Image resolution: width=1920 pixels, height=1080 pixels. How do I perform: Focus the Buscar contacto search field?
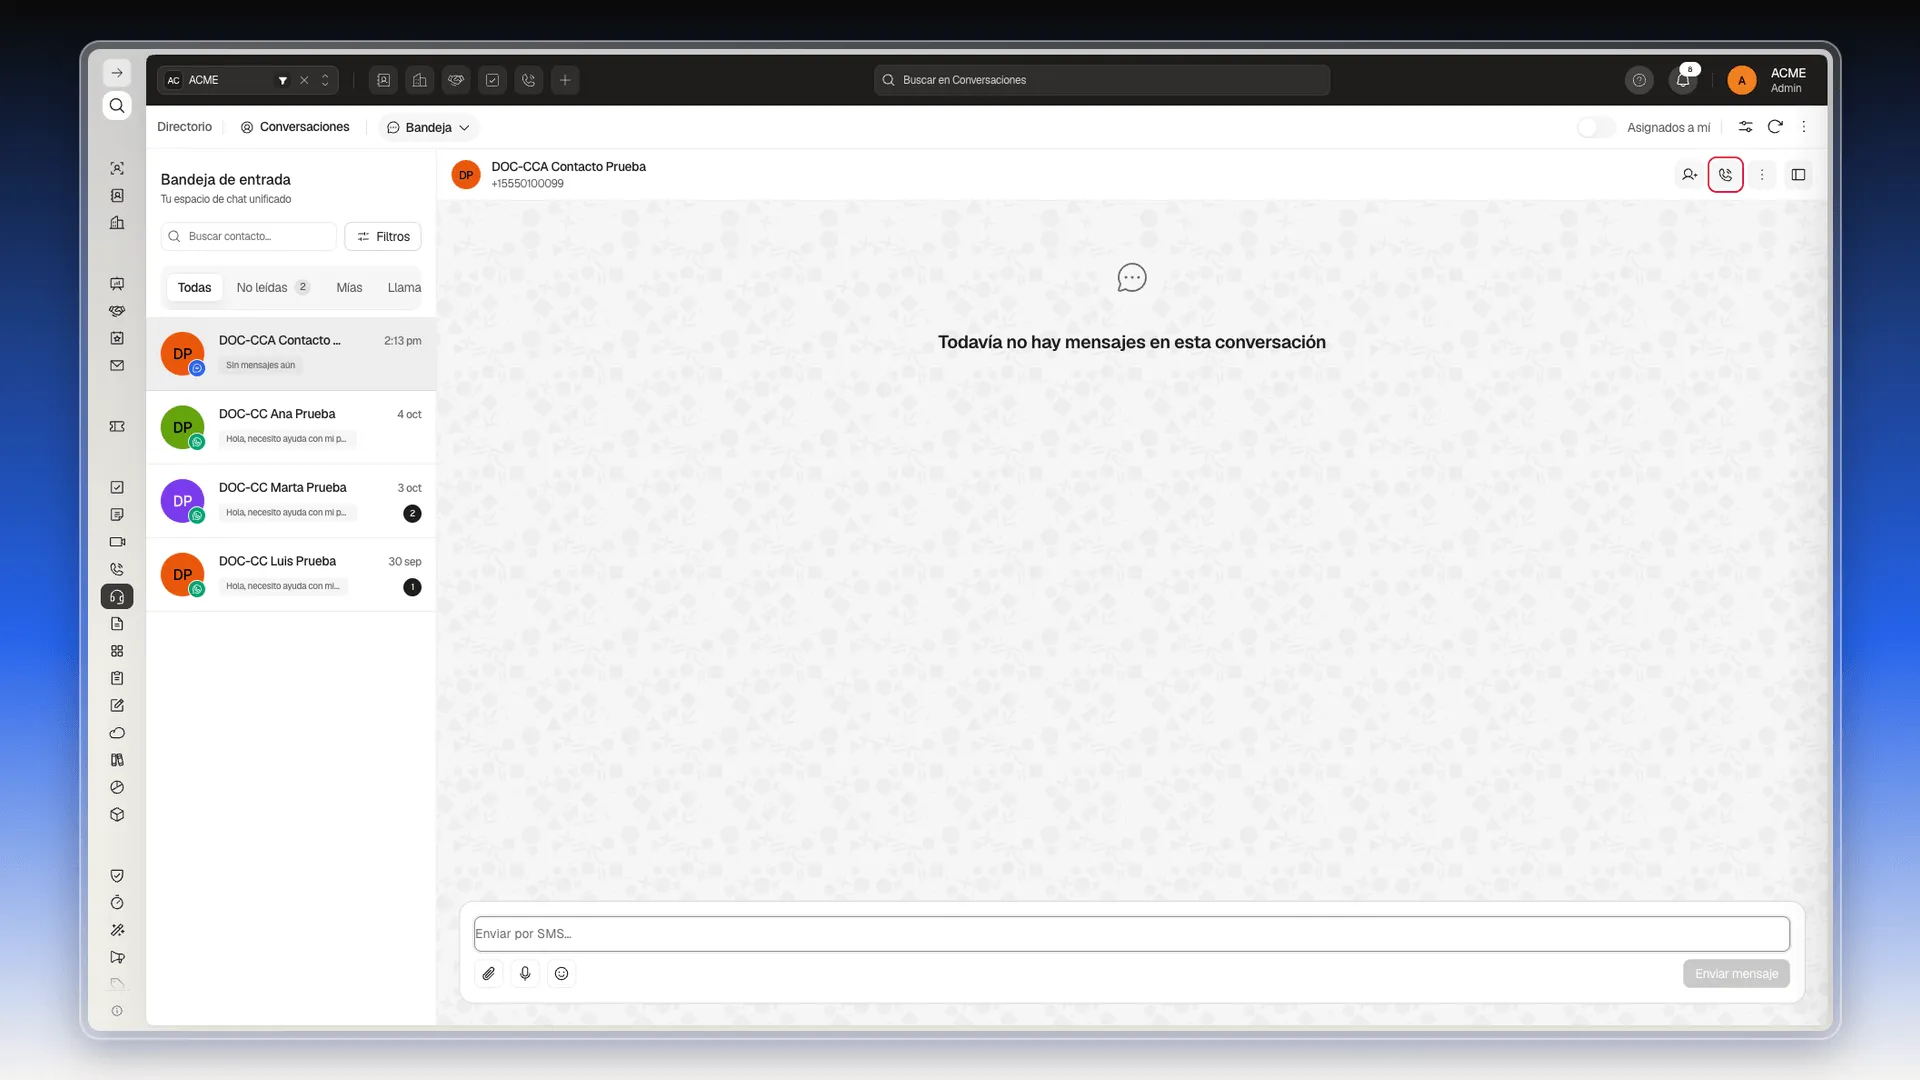(248, 237)
